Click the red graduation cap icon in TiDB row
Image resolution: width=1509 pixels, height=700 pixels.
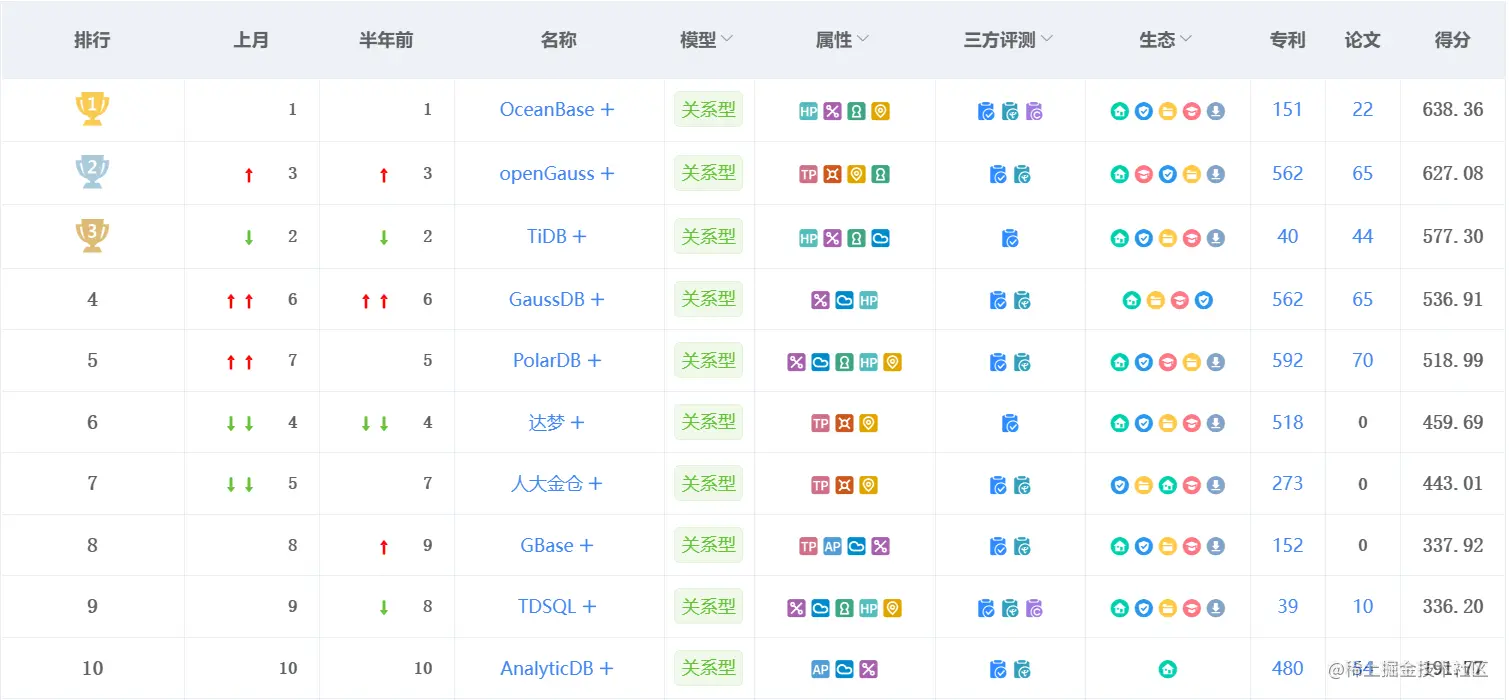[1192, 238]
